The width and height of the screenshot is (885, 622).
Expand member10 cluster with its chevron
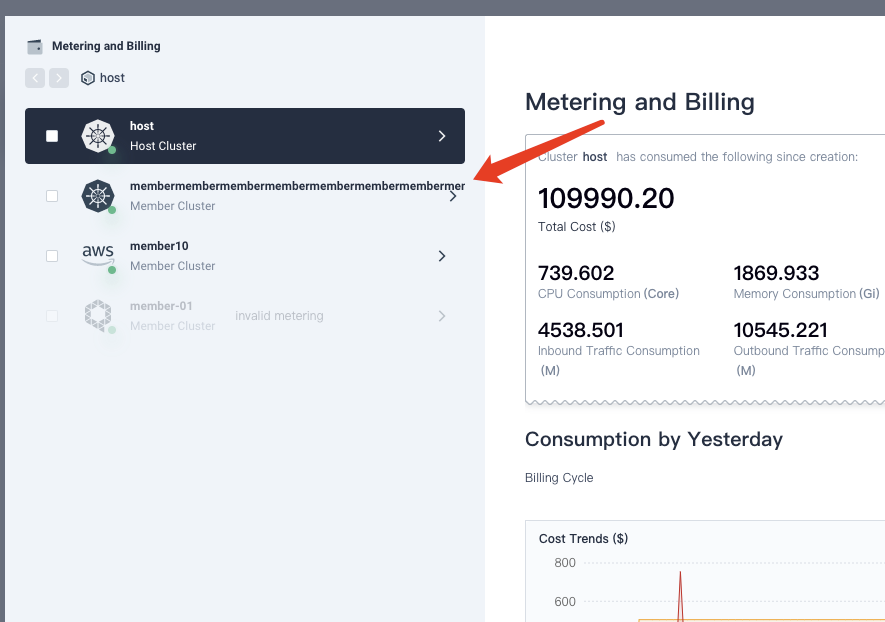442,256
